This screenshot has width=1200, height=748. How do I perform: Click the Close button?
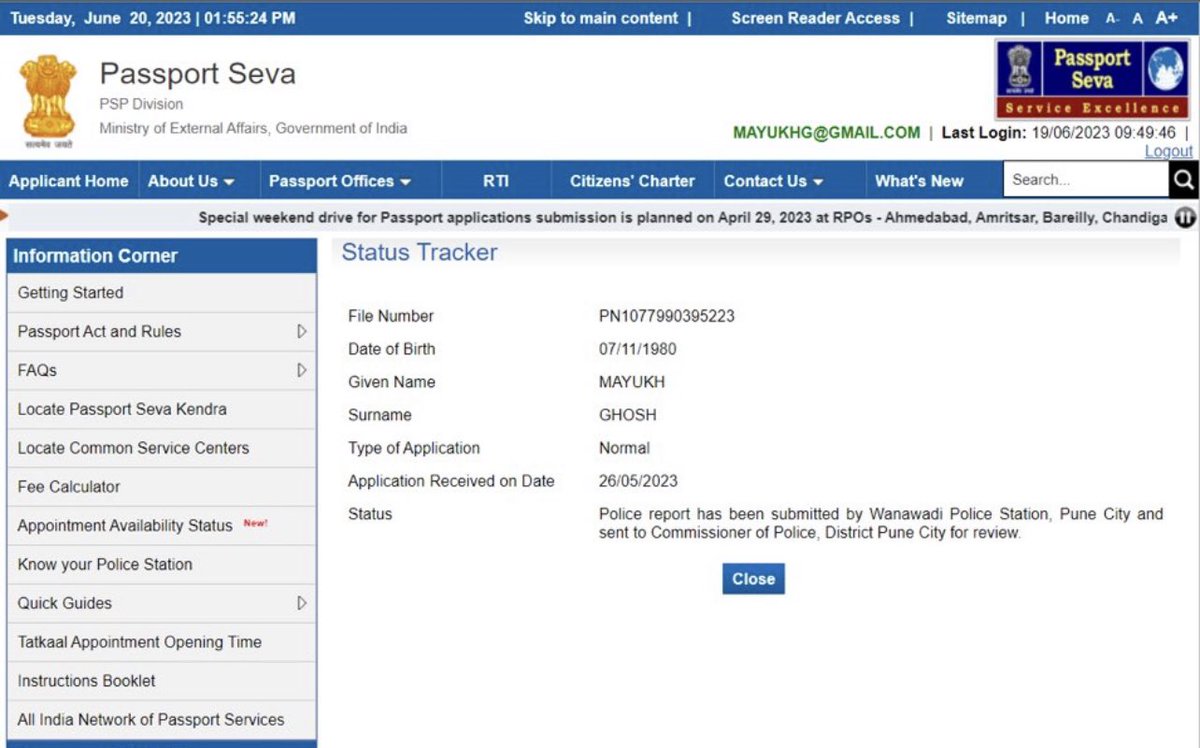(754, 579)
